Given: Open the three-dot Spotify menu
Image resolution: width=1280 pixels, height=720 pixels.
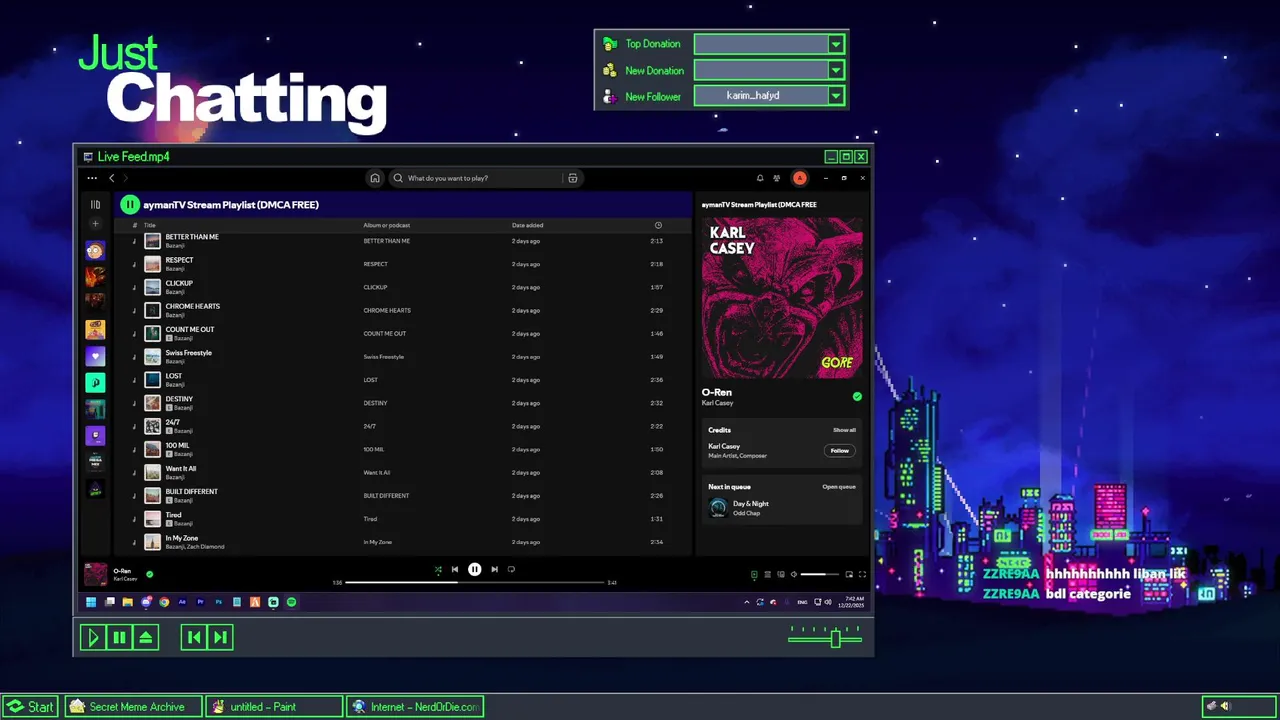Looking at the screenshot, I should coord(92,178).
